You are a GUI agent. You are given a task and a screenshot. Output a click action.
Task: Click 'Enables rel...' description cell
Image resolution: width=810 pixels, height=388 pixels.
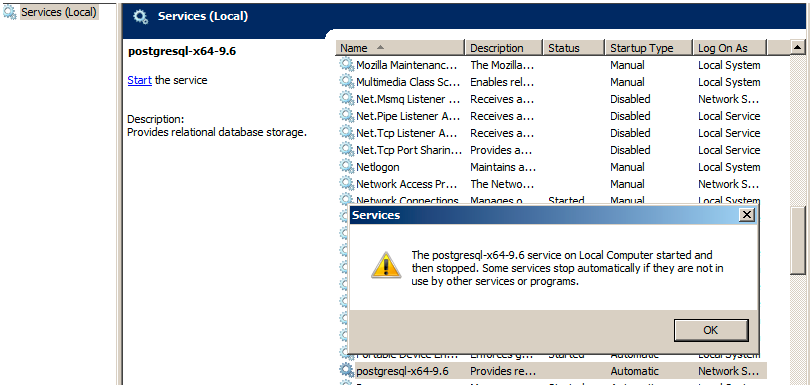tap(502, 82)
